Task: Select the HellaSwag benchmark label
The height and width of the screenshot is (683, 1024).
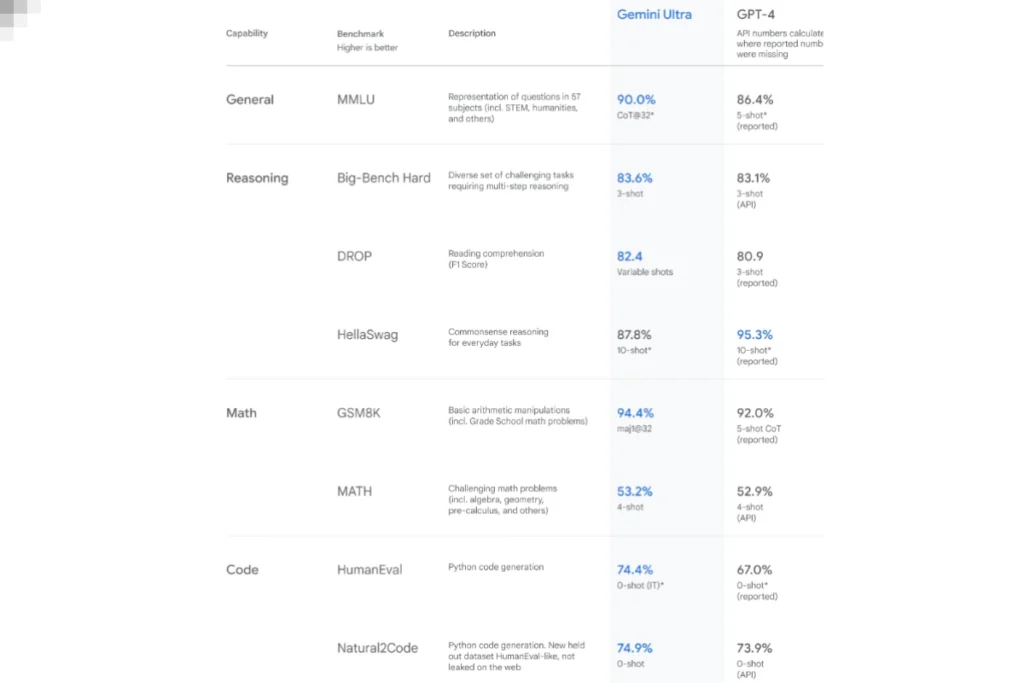Action: [367, 334]
